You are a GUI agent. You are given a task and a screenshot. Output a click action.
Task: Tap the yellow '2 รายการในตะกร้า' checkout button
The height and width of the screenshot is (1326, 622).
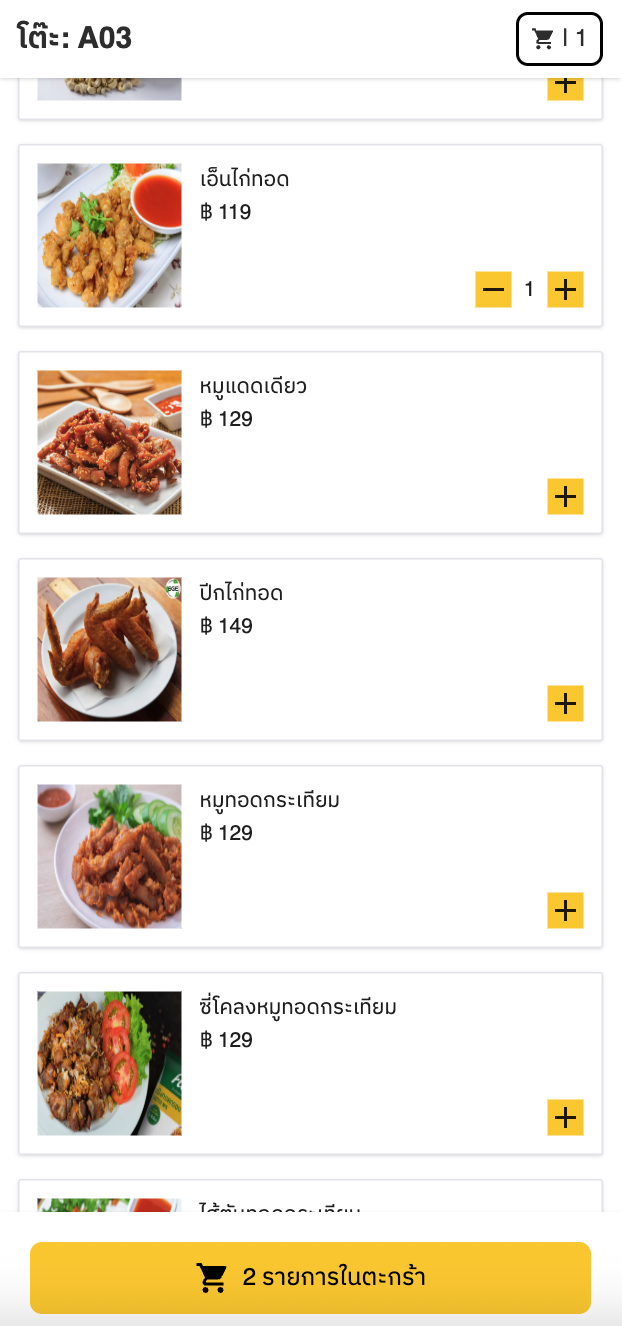[x=311, y=1277]
